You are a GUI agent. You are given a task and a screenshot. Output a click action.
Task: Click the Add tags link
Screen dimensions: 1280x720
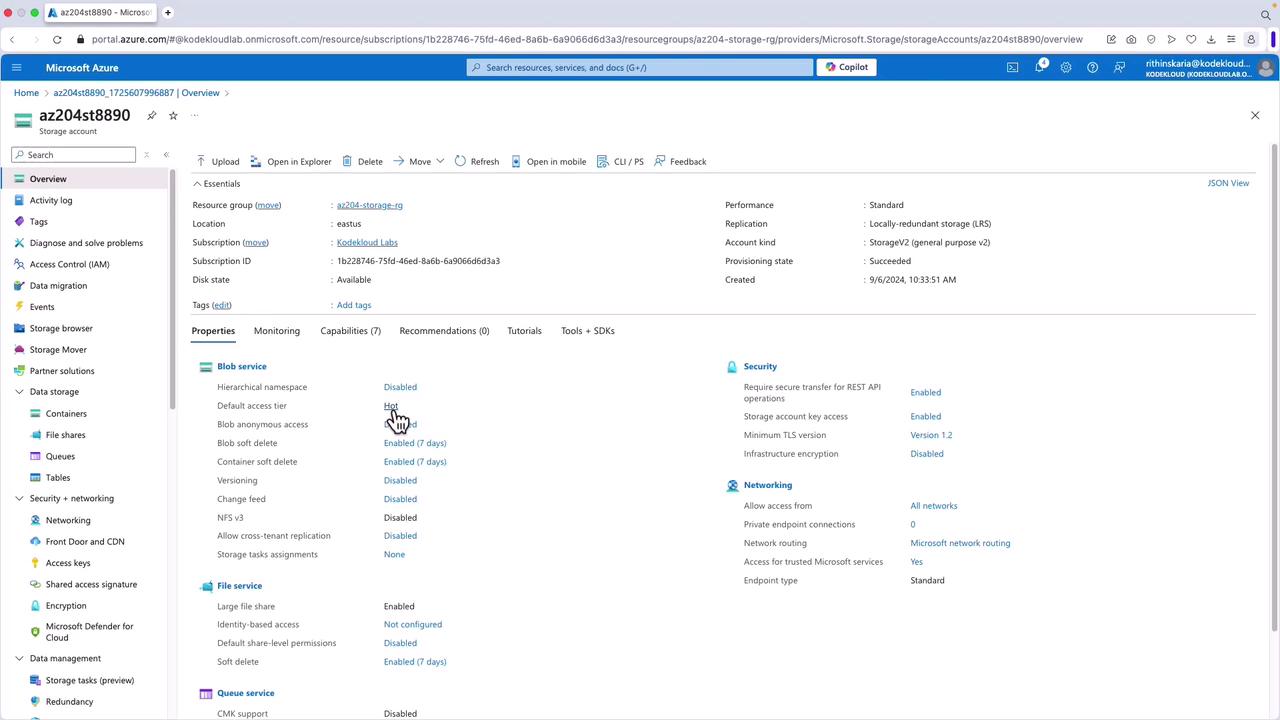pyautogui.click(x=354, y=305)
